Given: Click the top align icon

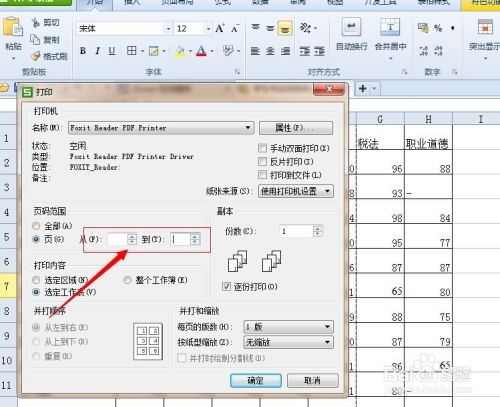Looking at the screenshot, I should [x=256, y=28].
